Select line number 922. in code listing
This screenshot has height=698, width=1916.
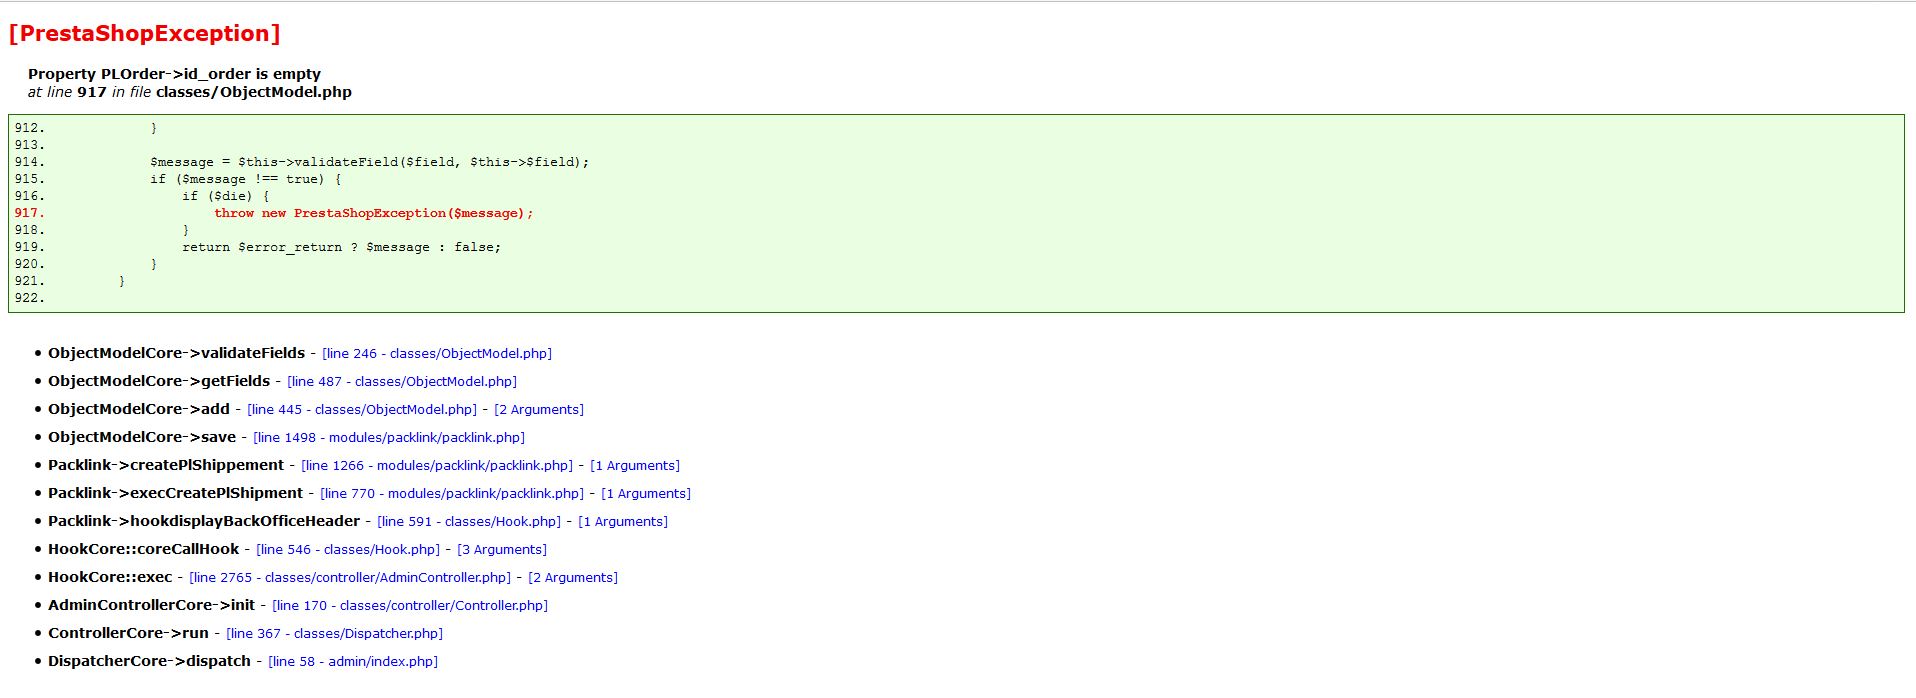[x=30, y=298]
